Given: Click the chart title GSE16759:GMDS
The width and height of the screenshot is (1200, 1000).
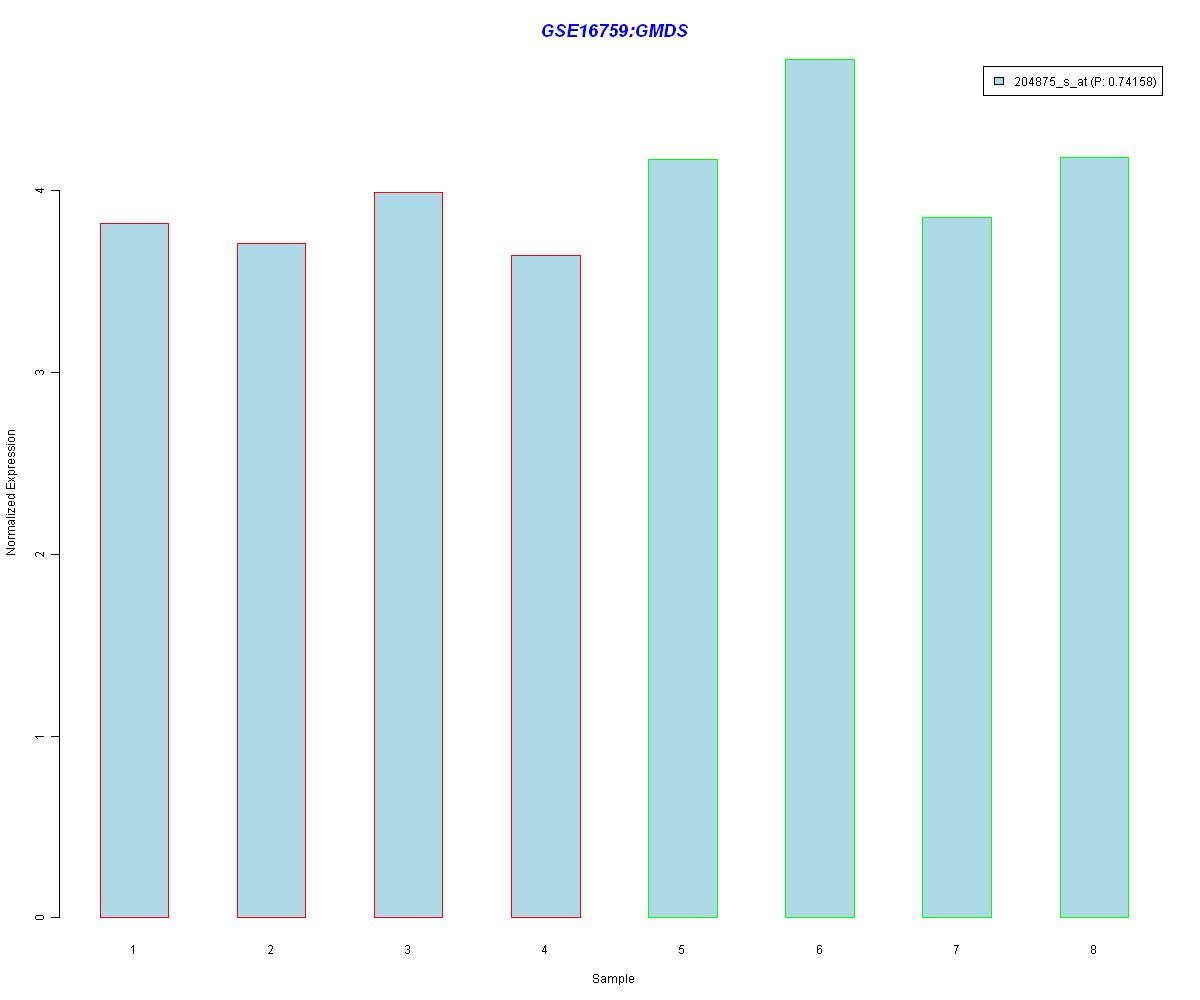Looking at the screenshot, I should pyautogui.click(x=614, y=31).
